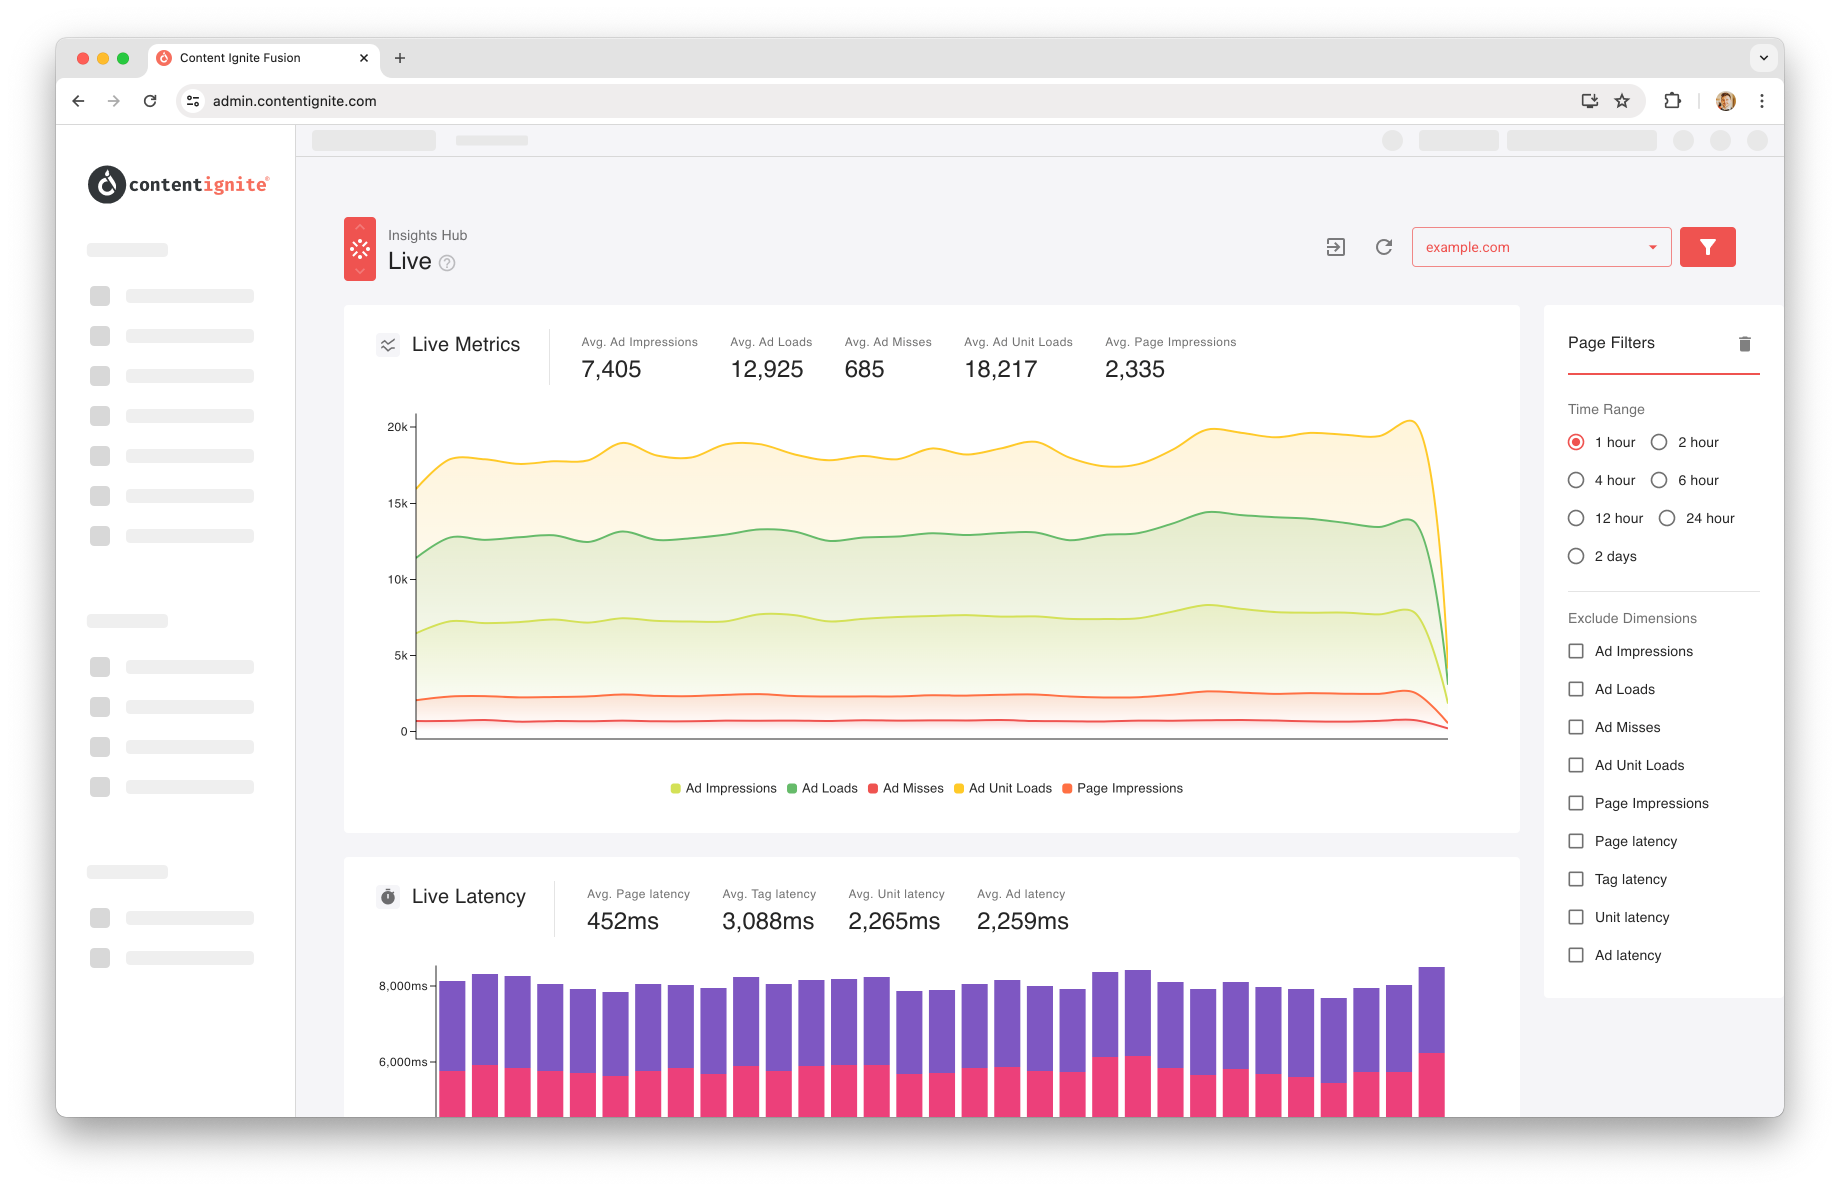1840x1191 pixels.
Task: Click the export arrow icon beside refresh
Action: click(1336, 247)
